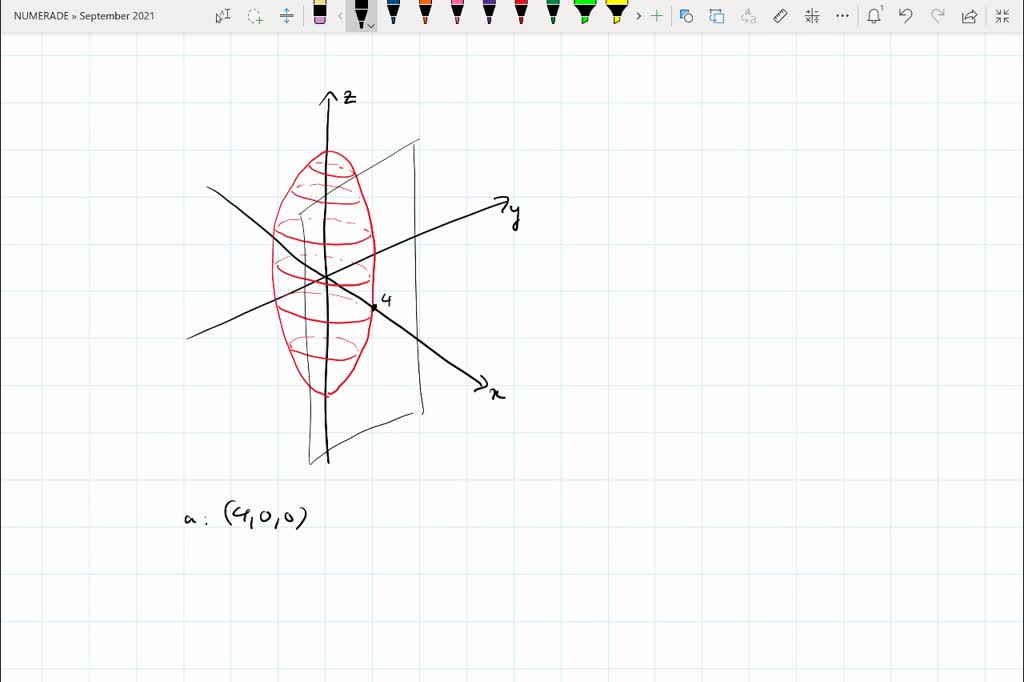Select the red pen swatch
The image size is (1024, 682).
[519, 15]
